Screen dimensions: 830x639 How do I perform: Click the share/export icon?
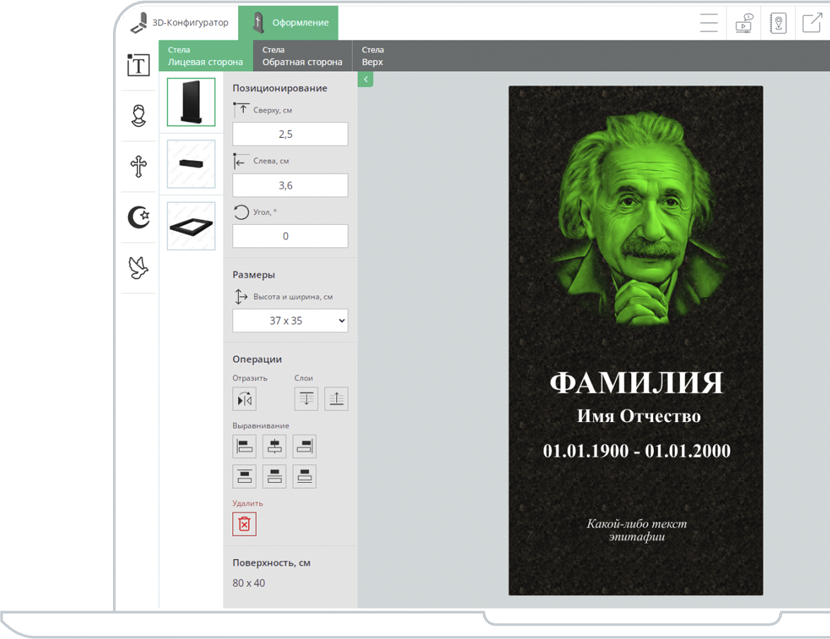click(x=812, y=23)
